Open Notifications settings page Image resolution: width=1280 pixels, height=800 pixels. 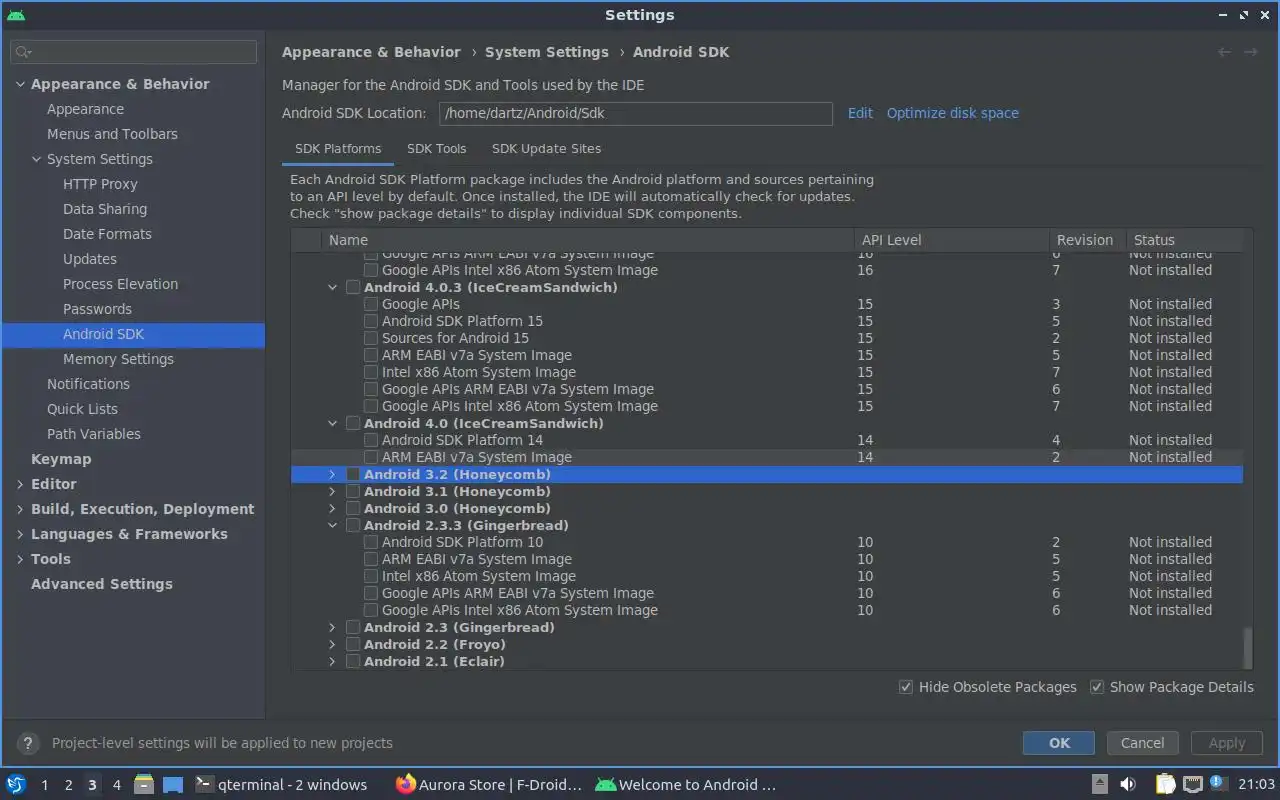[88, 384]
